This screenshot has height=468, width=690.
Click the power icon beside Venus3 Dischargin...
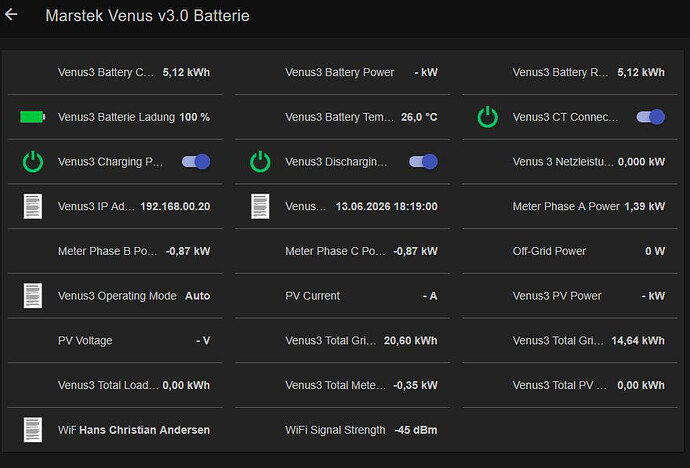point(260,161)
